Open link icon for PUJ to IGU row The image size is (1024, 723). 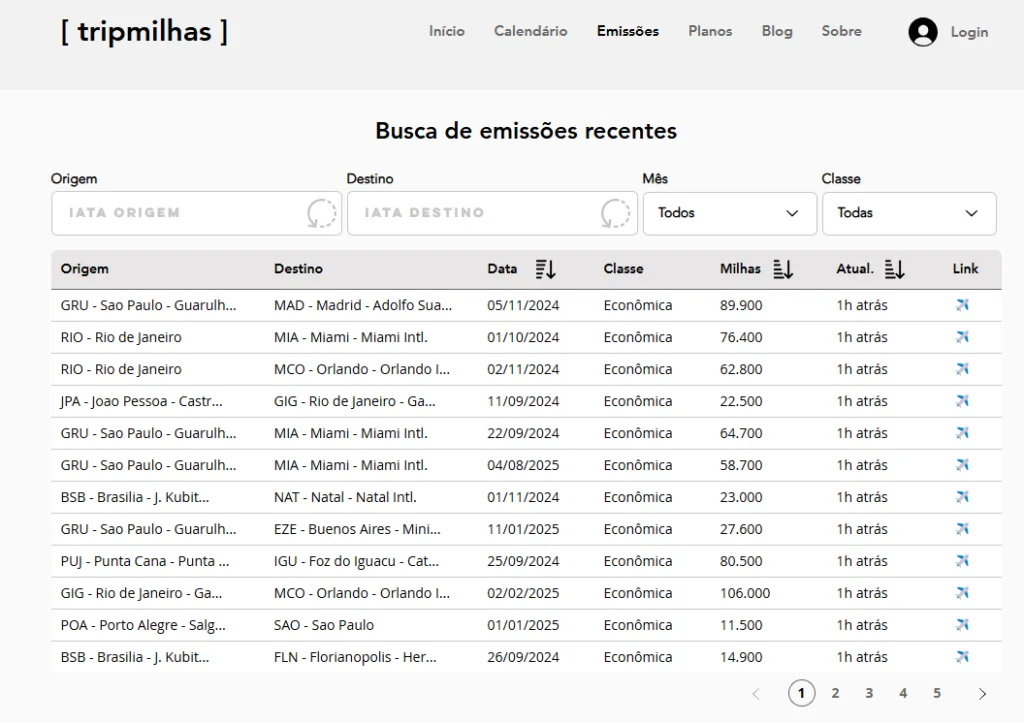click(x=962, y=561)
